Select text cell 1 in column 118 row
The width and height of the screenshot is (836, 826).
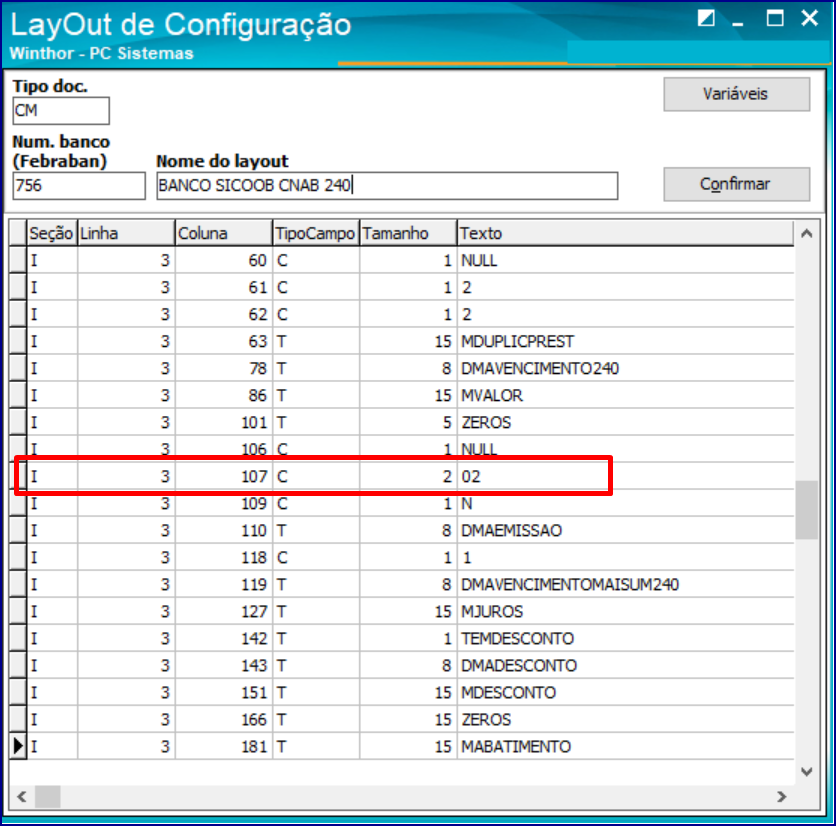point(625,557)
